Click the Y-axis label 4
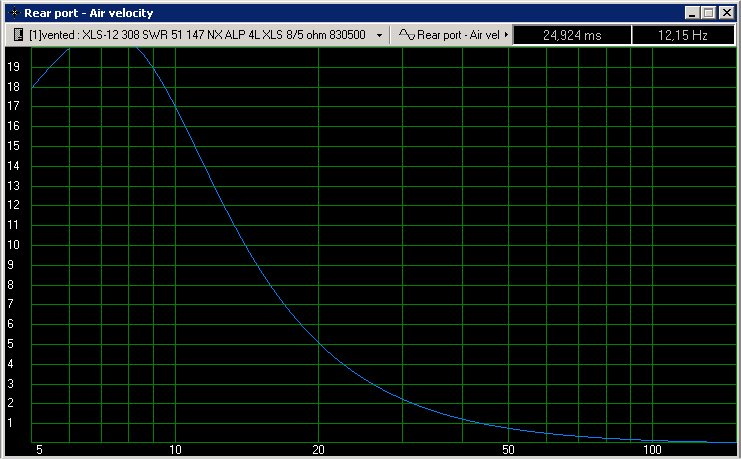 coord(10,364)
